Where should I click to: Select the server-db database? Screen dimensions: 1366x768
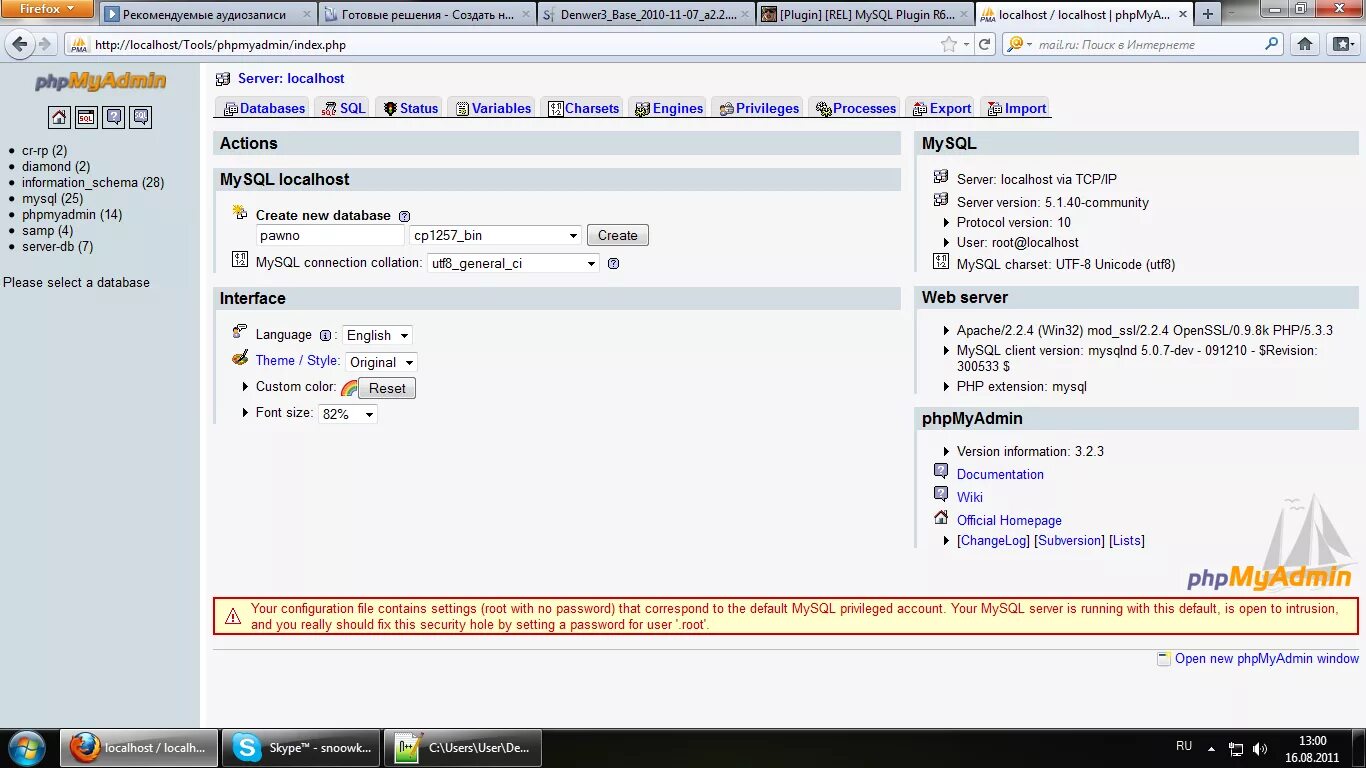point(57,246)
